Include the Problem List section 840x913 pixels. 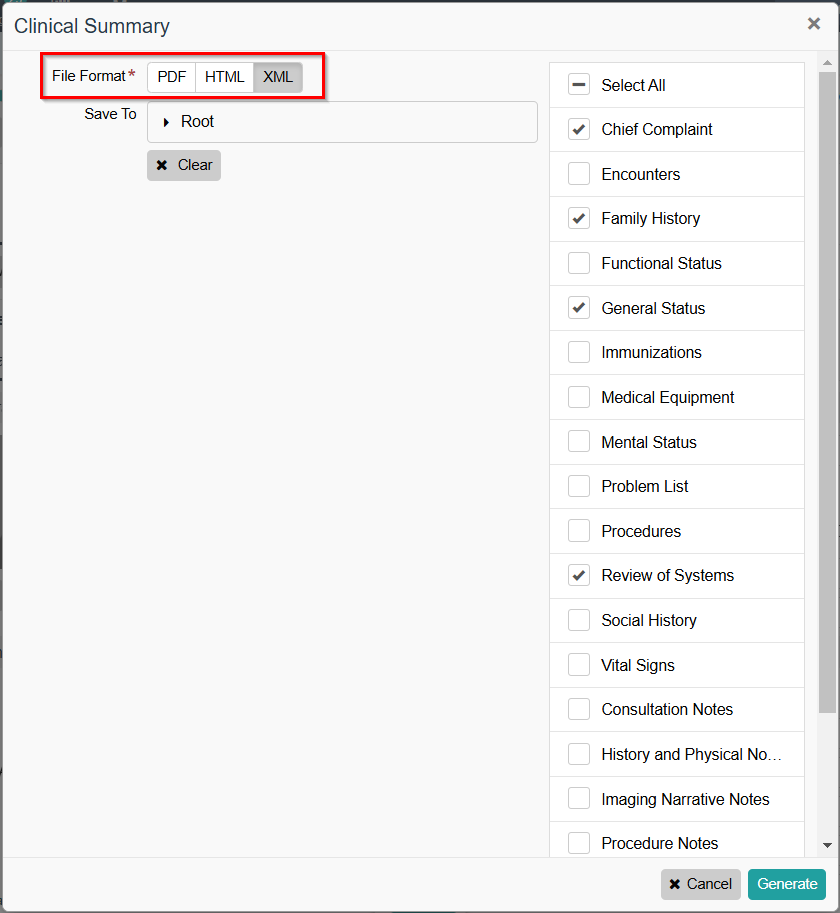pos(579,487)
